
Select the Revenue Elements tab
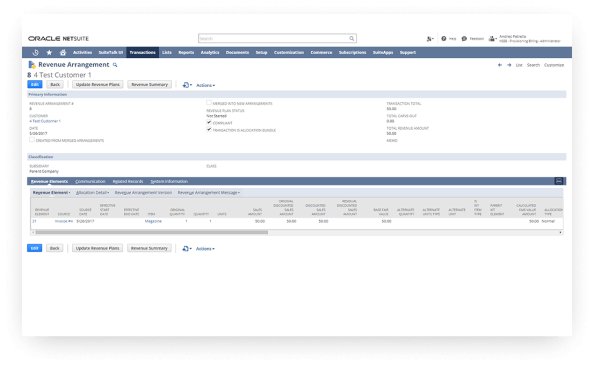coord(49,181)
